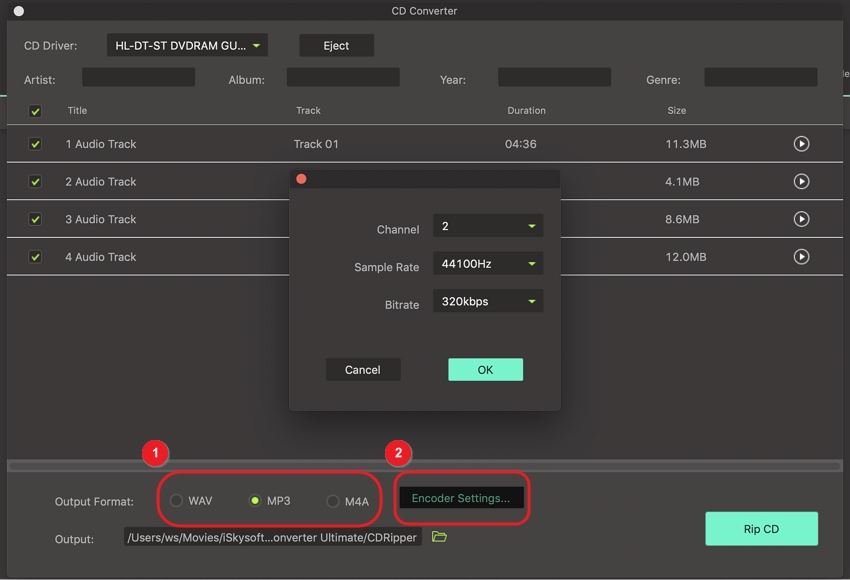
Task: Play preview of 1 Audio Track
Action: (x=801, y=144)
